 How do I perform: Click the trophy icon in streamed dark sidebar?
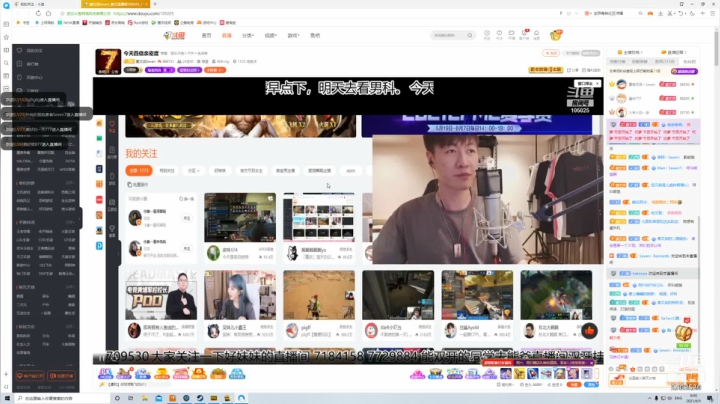pos(112,230)
